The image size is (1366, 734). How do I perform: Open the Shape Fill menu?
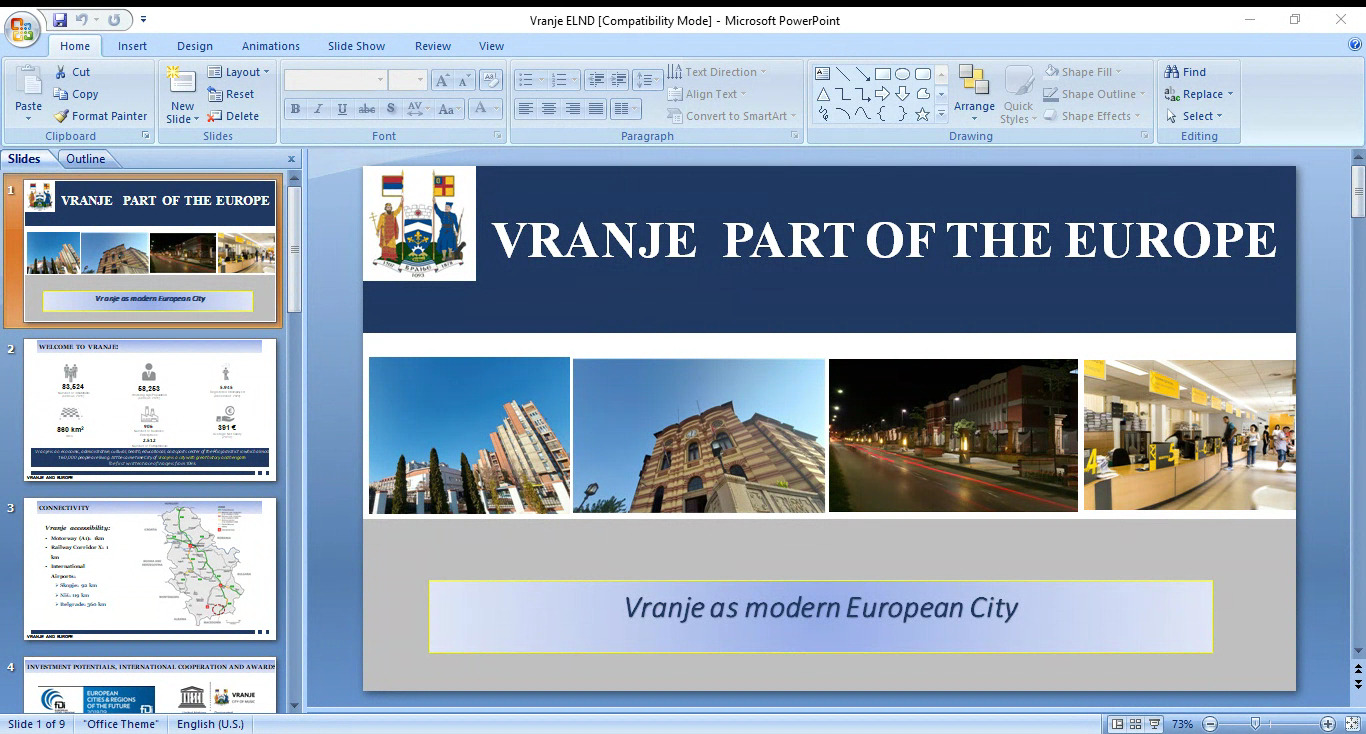(1083, 72)
